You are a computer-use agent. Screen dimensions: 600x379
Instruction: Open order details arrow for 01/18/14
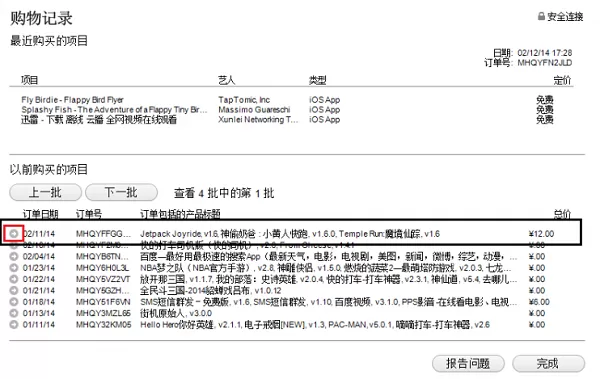(x=14, y=302)
